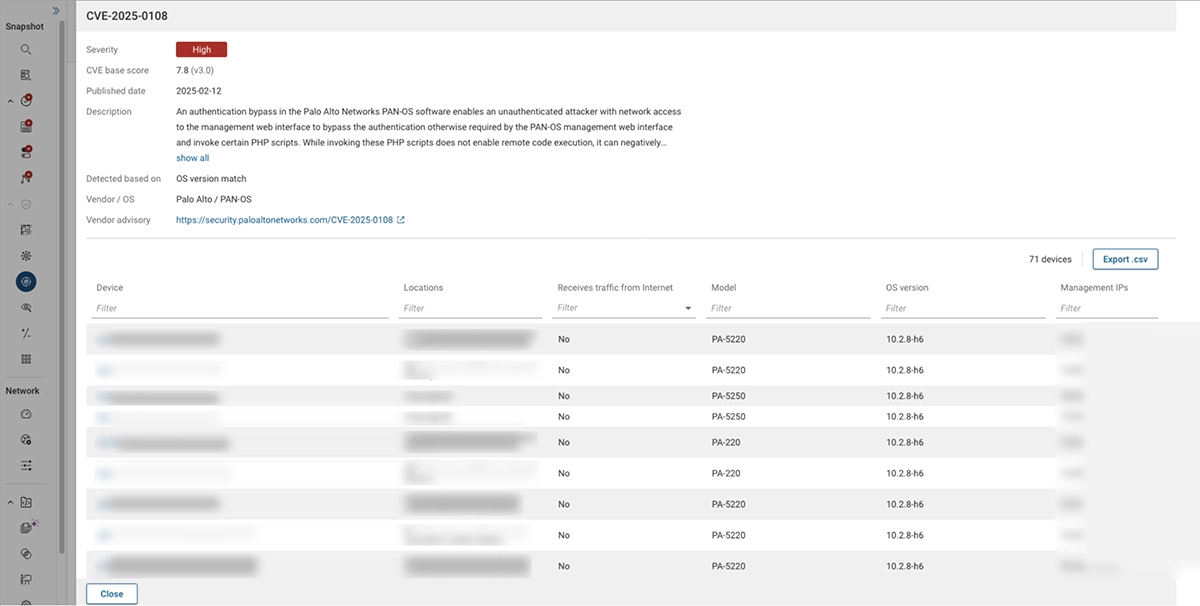Open the highlighted vulnerability shield icon in sidebar
The image size is (1200, 606).
[x=26, y=282]
